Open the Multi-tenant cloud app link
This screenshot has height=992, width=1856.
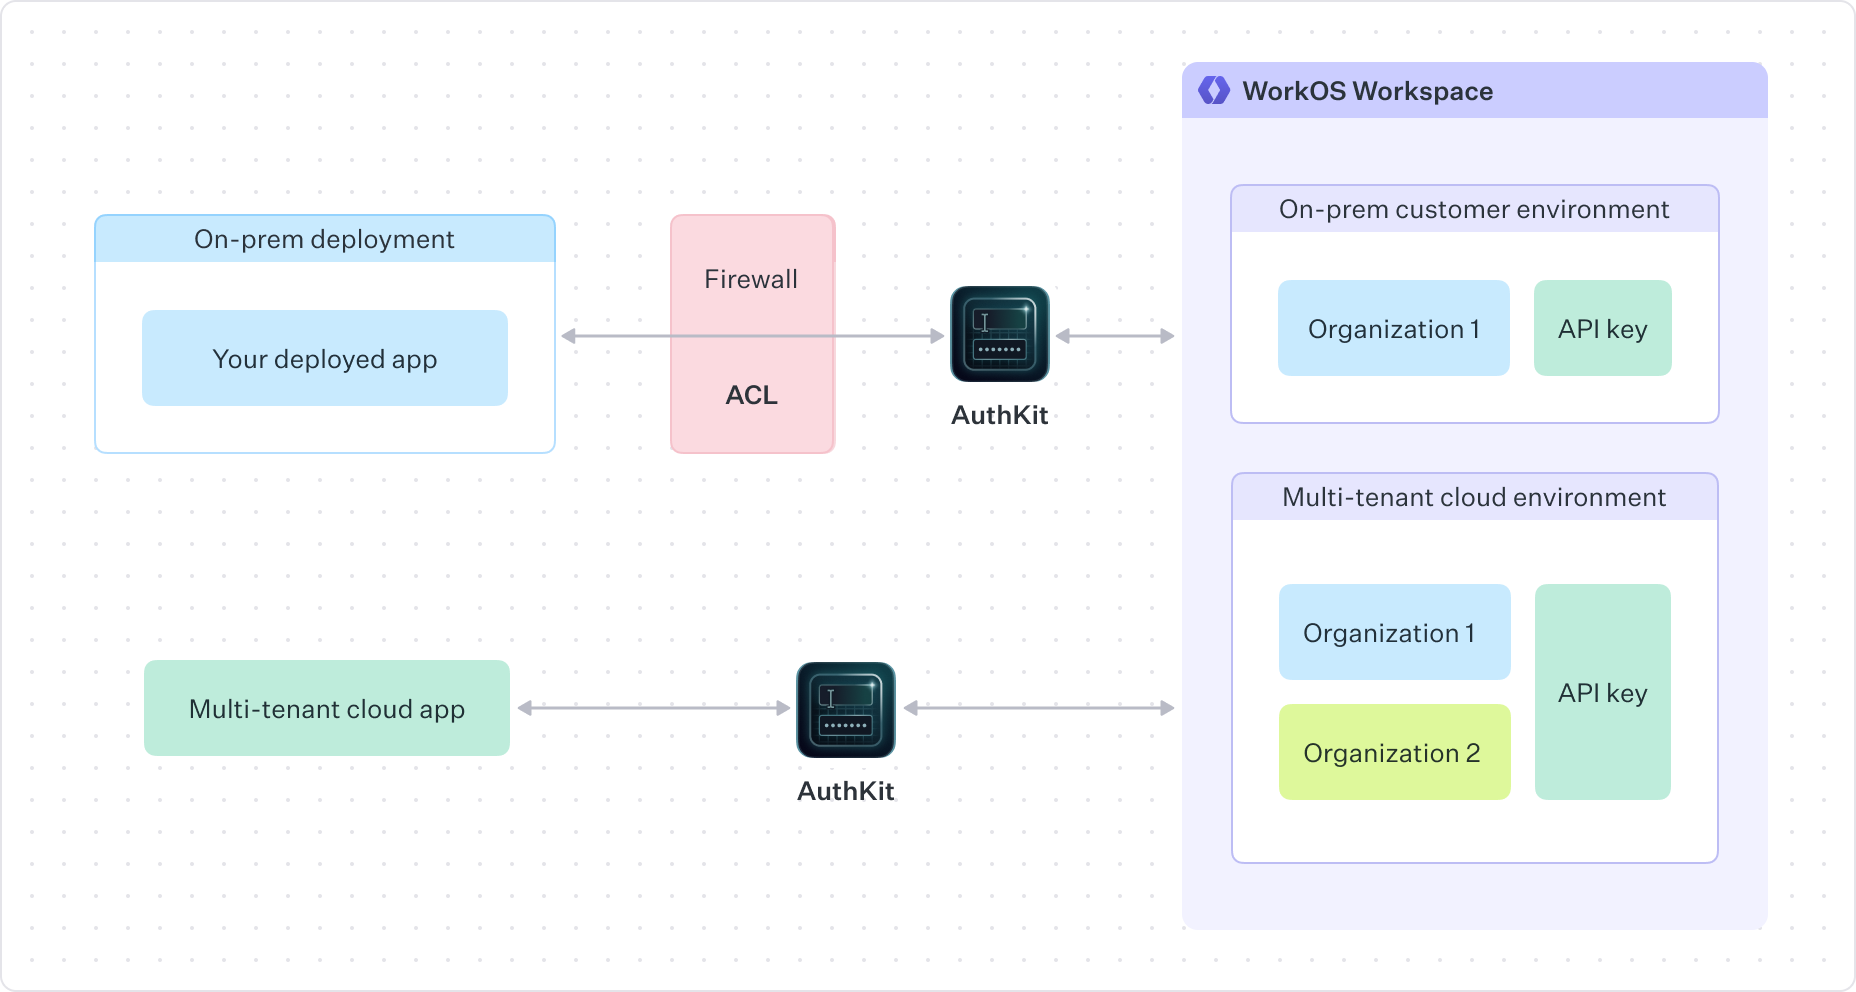[x=326, y=708]
